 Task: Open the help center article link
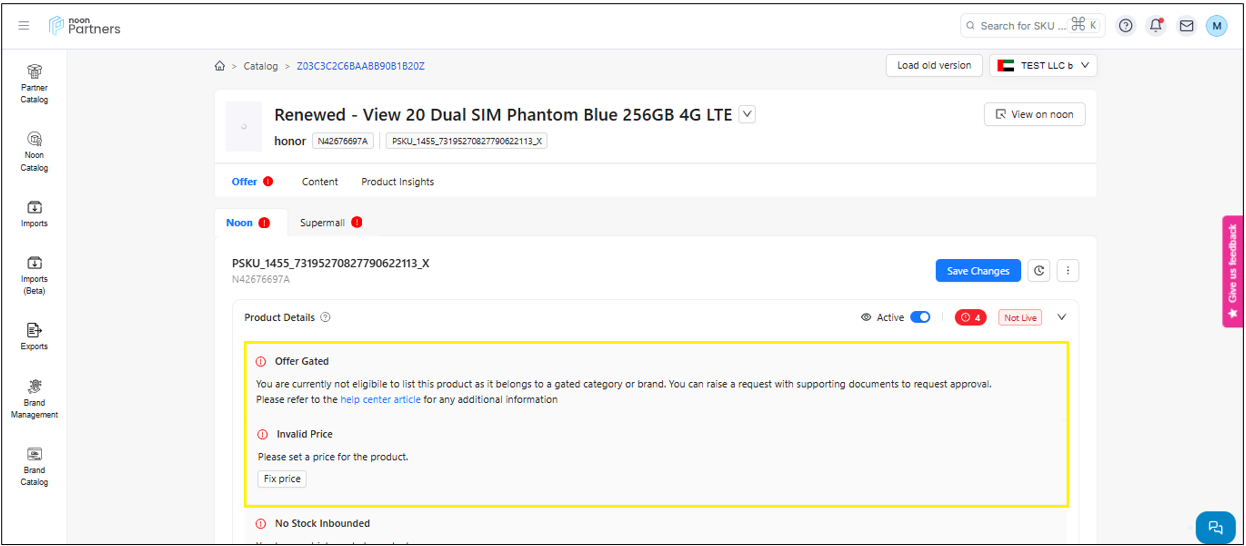pyautogui.click(x=380, y=400)
